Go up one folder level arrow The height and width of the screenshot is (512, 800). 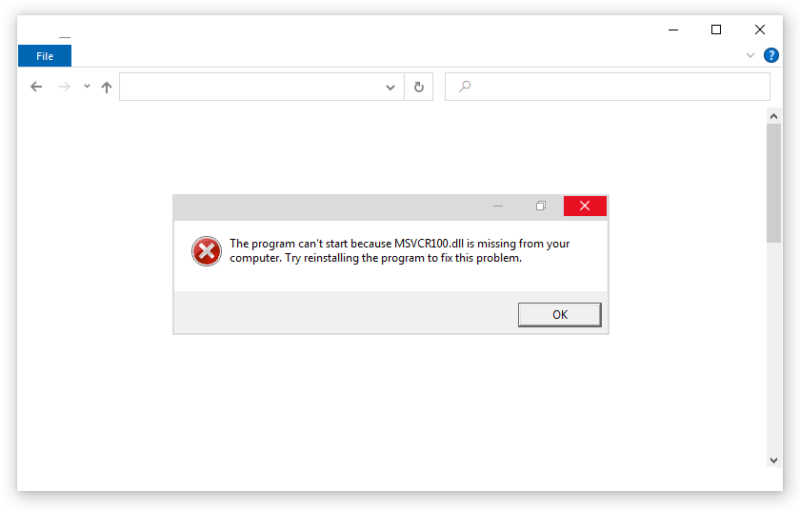point(106,87)
